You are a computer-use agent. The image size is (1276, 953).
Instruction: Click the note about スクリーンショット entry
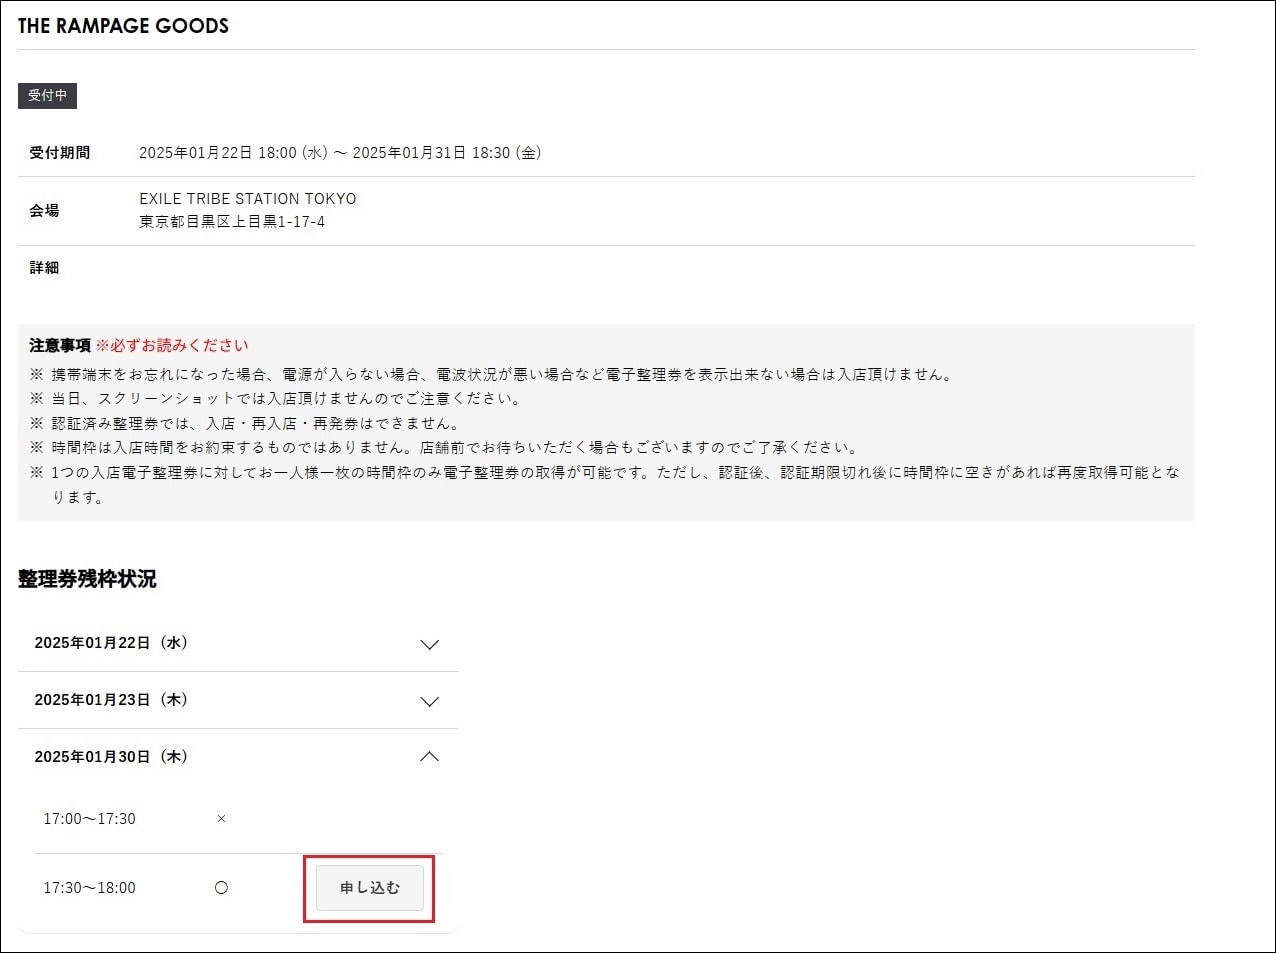(x=276, y=399)
